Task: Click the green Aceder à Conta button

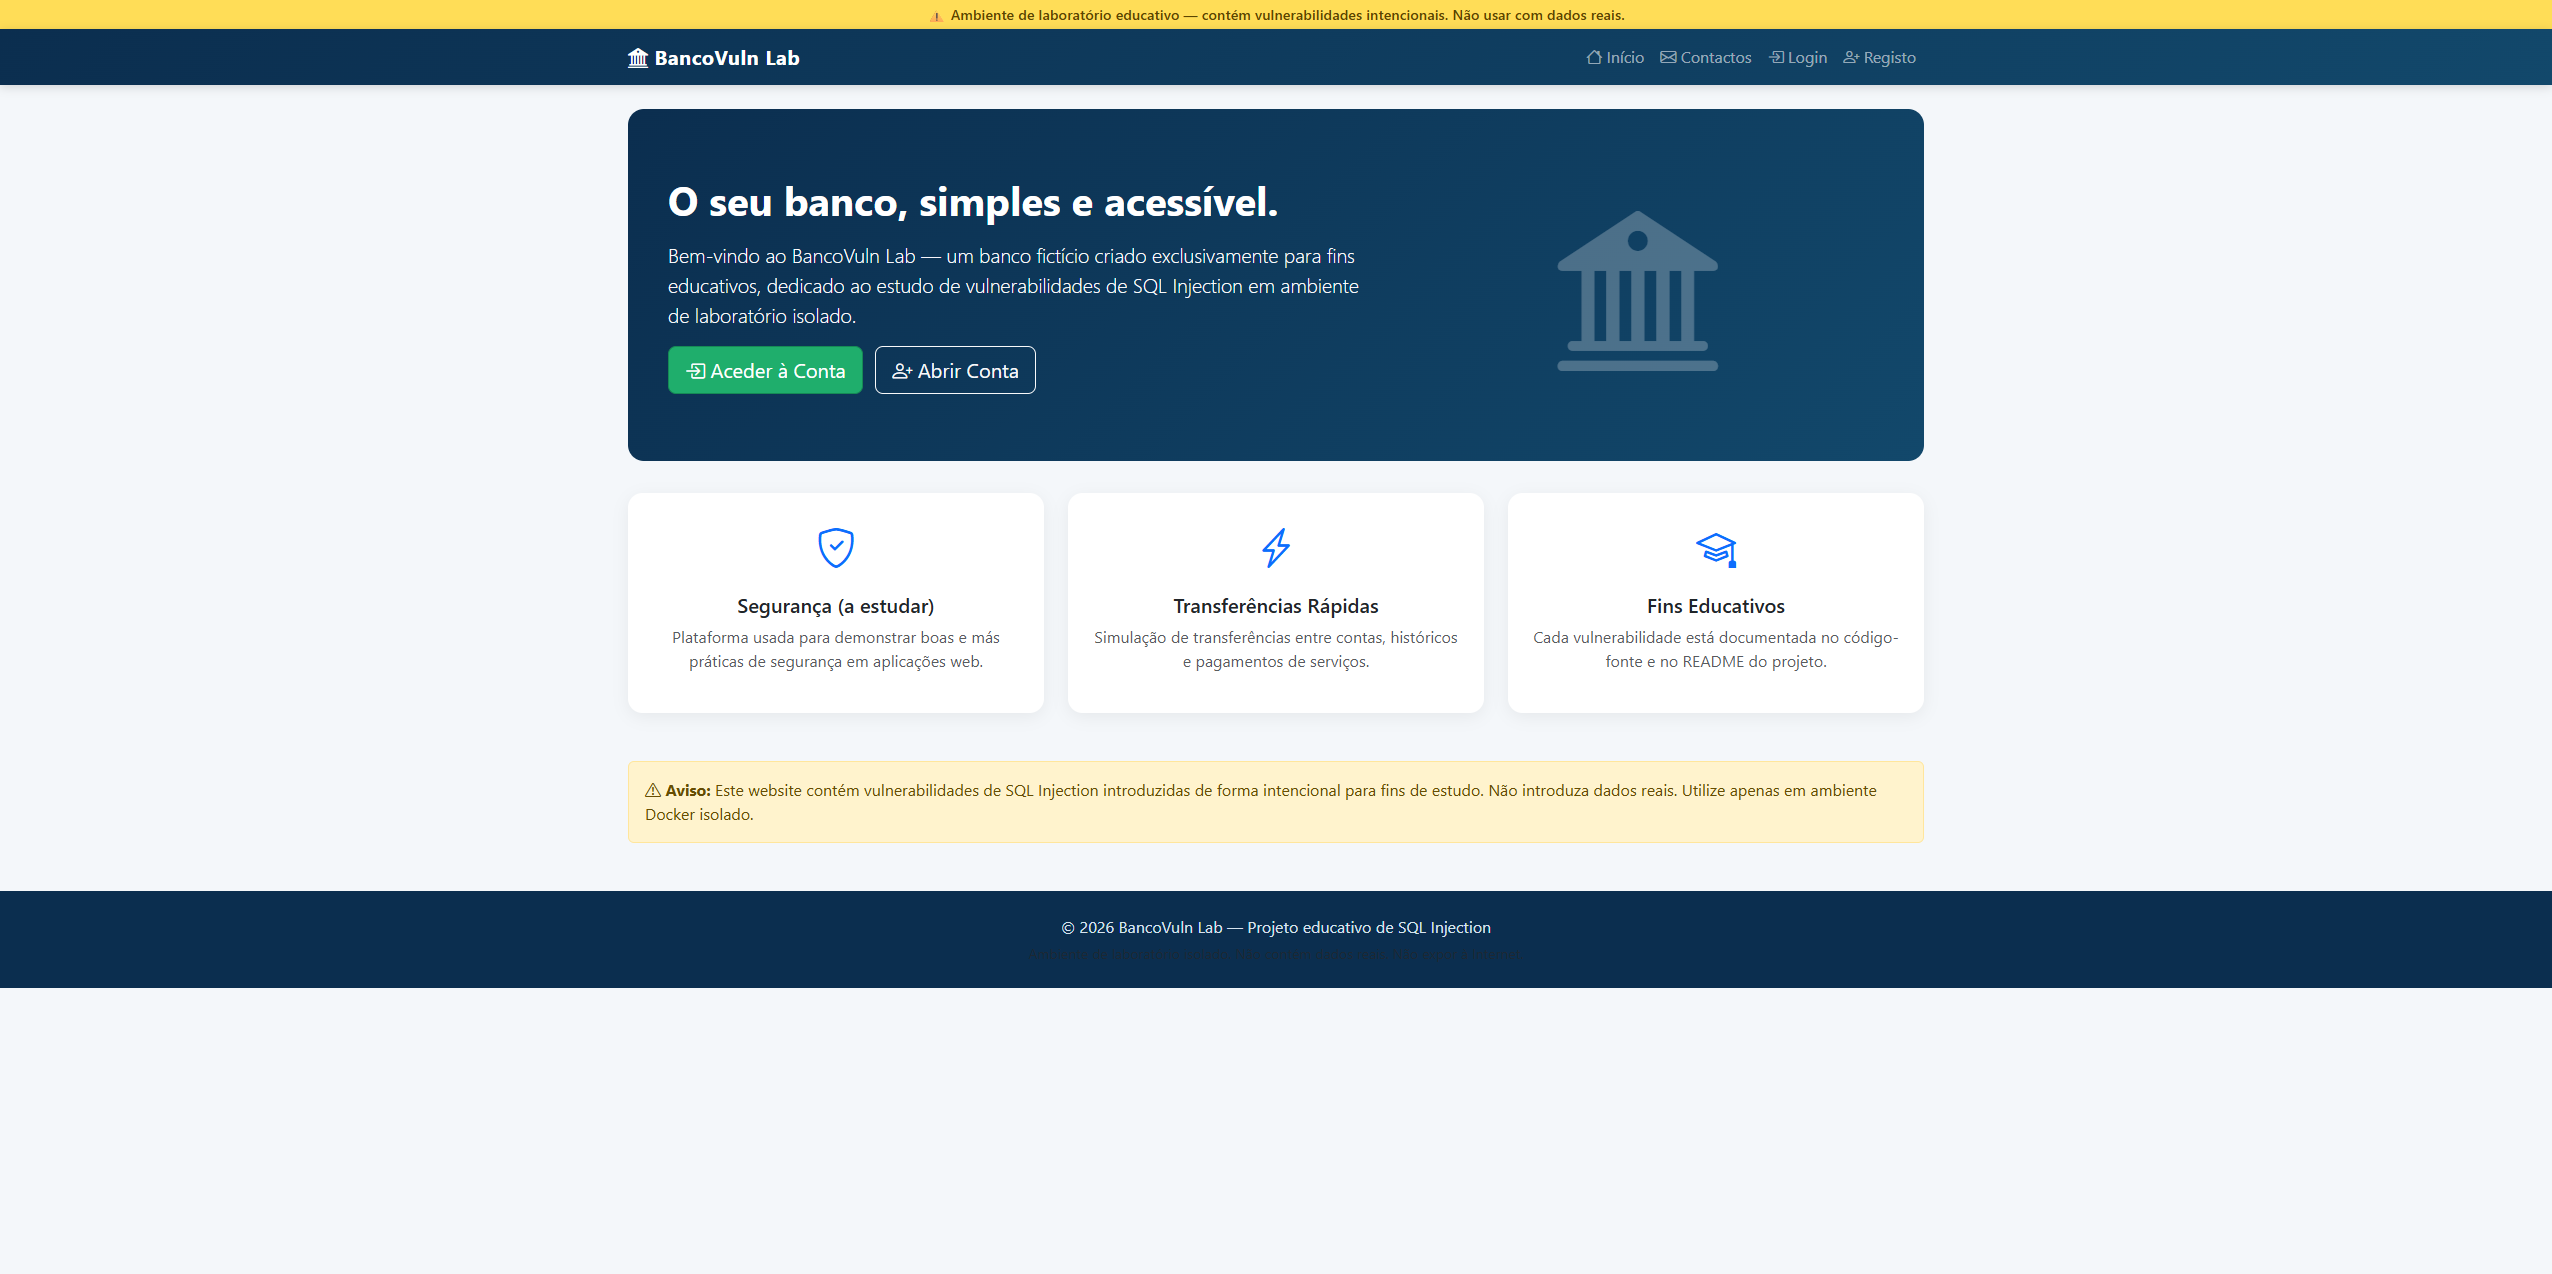Action: (x=765, y=370)
